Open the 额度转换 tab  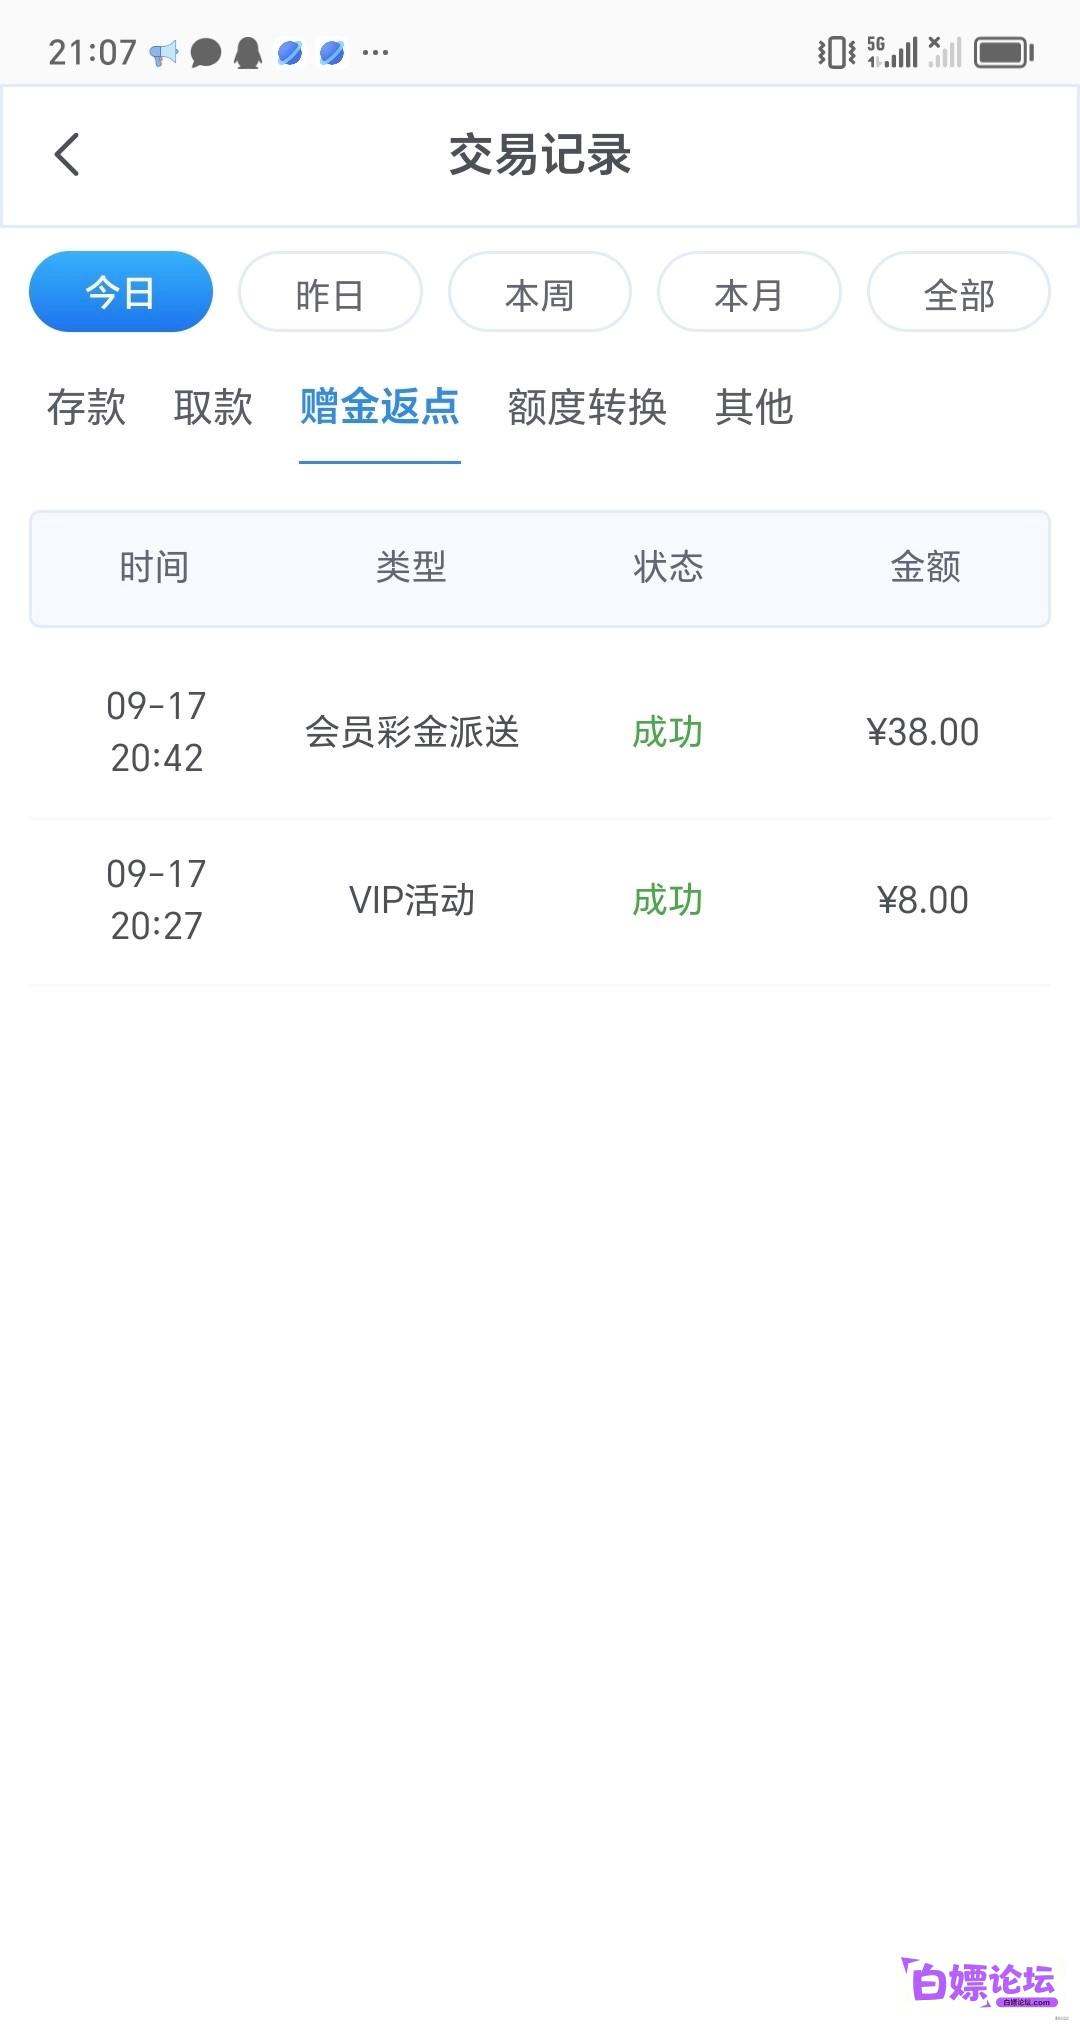pos(587,407)
